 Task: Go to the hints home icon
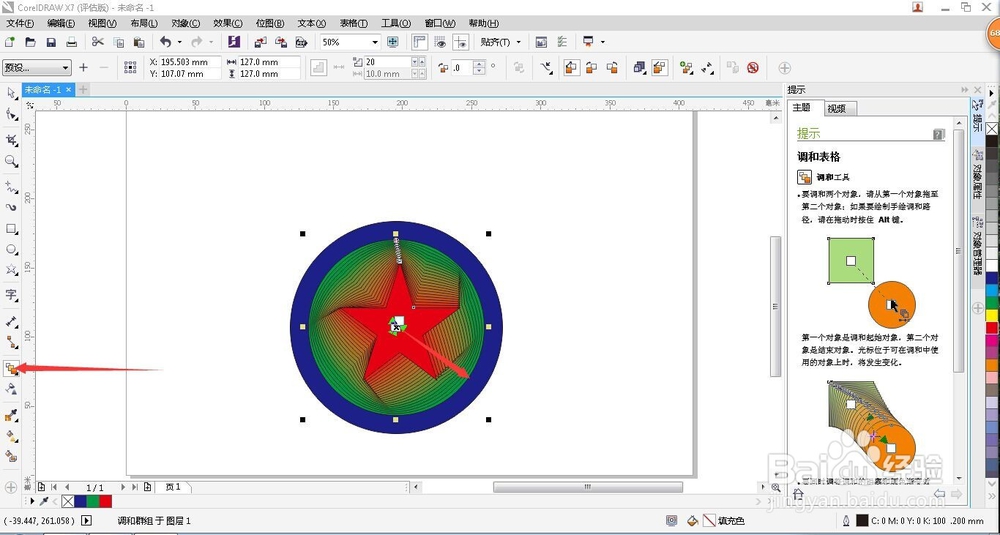798,494
